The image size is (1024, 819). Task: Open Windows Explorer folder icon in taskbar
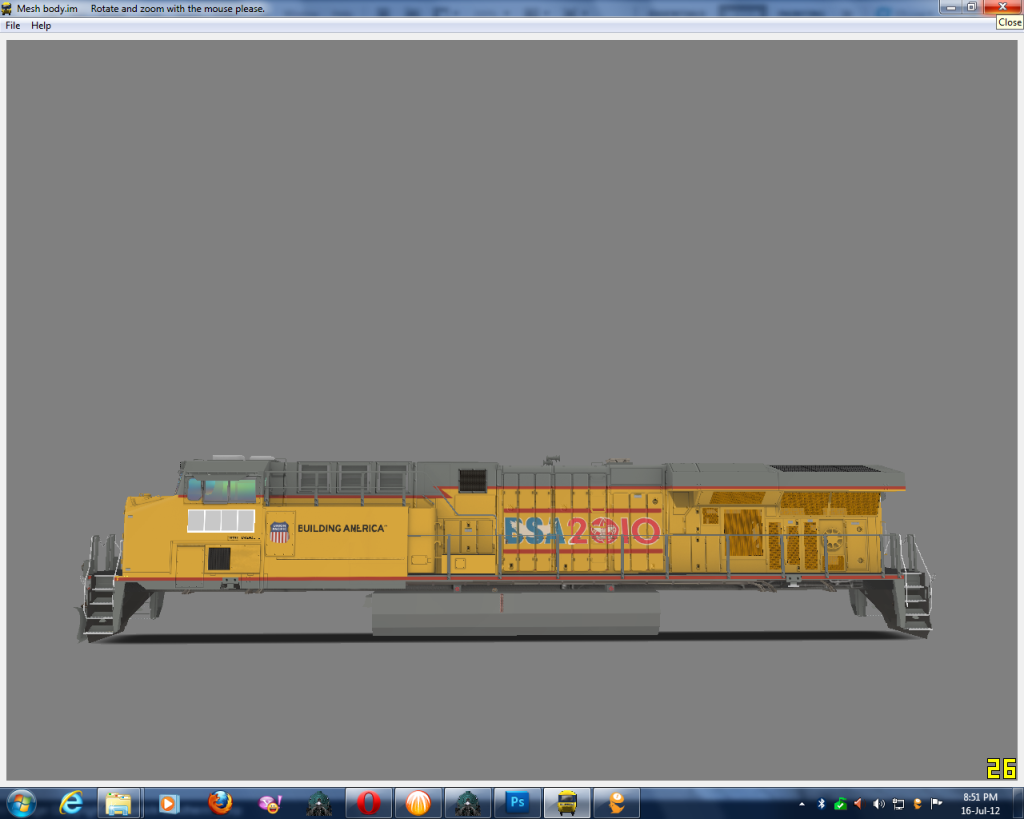pyautogui.click(x=118, y=803)
